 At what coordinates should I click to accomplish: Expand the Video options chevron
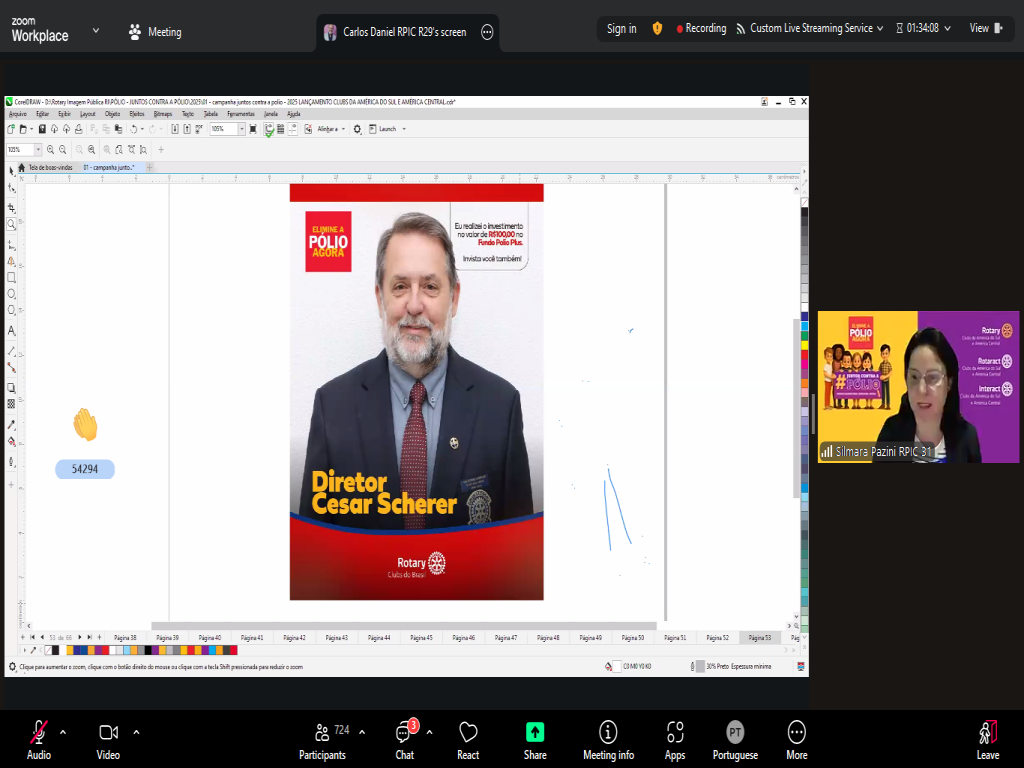point(136,731)
